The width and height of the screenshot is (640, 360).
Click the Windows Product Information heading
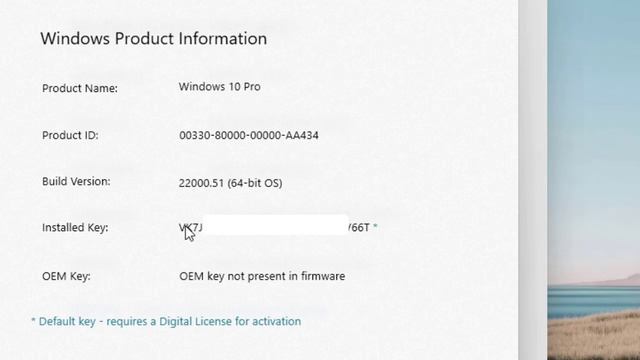(x=153, y=39)
